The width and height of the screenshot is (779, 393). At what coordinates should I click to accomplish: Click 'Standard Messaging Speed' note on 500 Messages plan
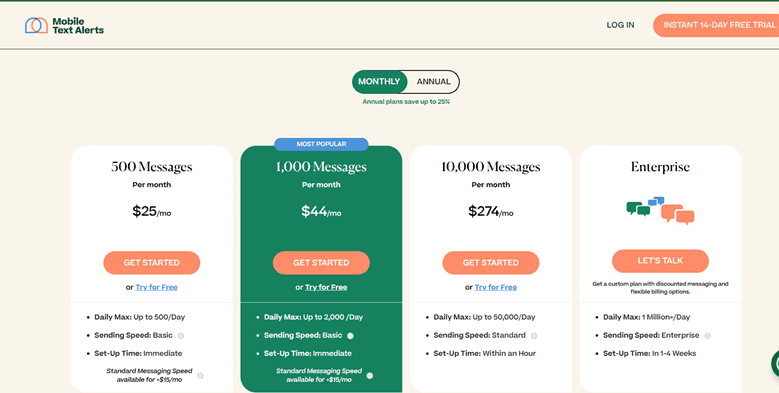coord(150,376)
